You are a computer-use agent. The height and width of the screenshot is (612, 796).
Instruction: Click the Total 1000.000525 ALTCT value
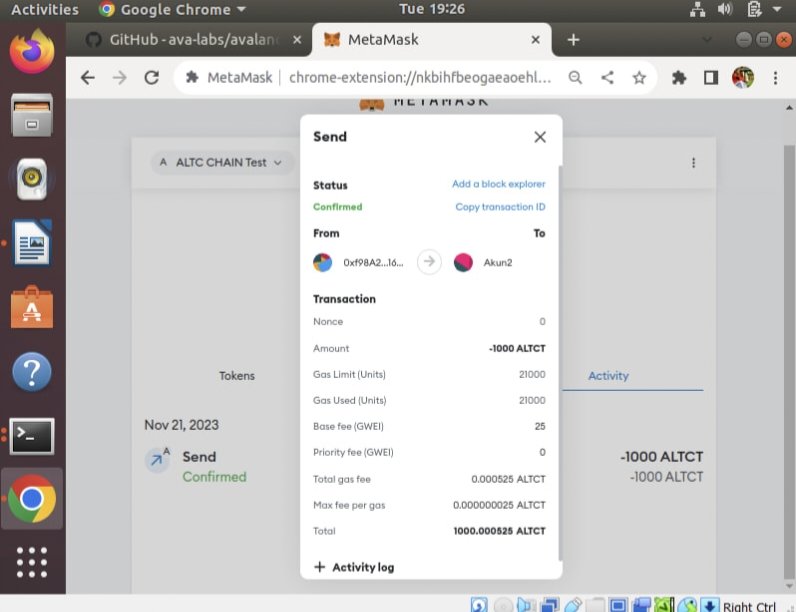500,531
